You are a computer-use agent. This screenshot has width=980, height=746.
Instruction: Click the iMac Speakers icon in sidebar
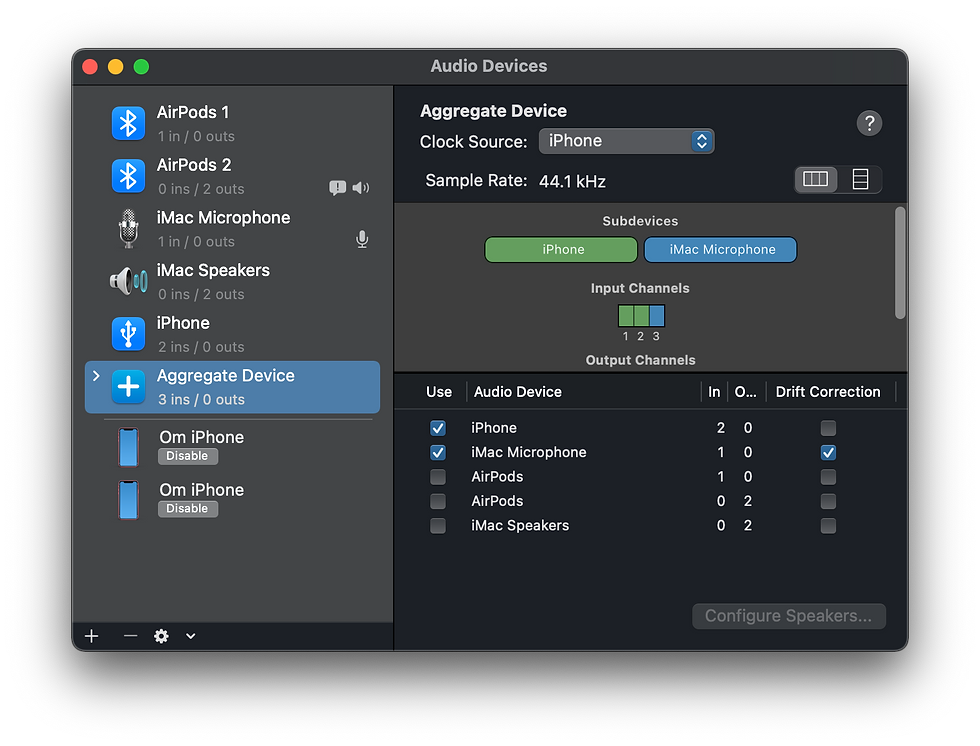(128, 281)
